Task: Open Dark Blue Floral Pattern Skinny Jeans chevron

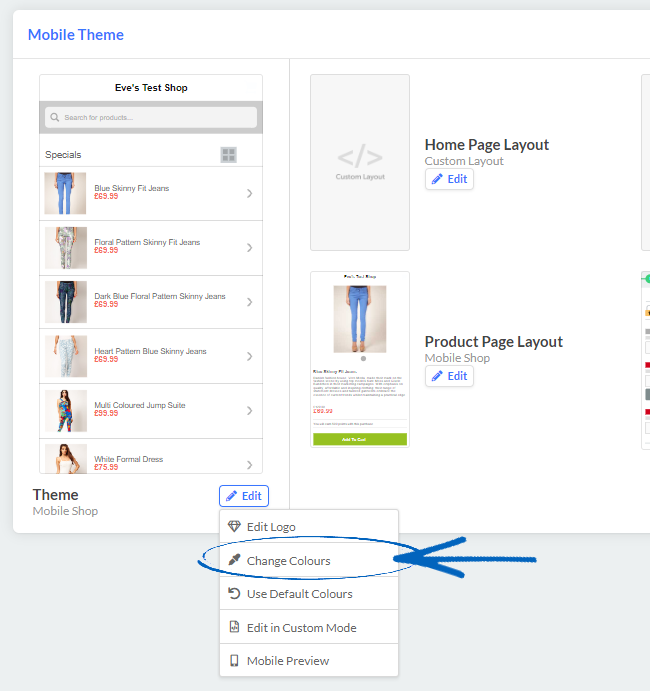Action: (249, 302)
